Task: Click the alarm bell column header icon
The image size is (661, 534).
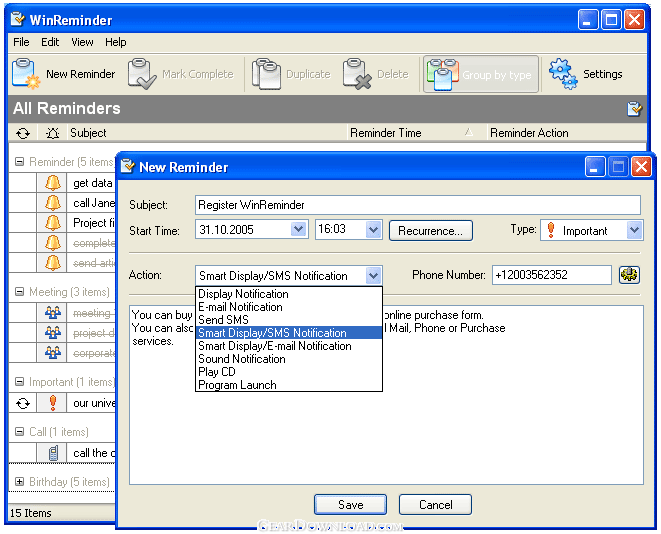Action: [x=52, y=133]
